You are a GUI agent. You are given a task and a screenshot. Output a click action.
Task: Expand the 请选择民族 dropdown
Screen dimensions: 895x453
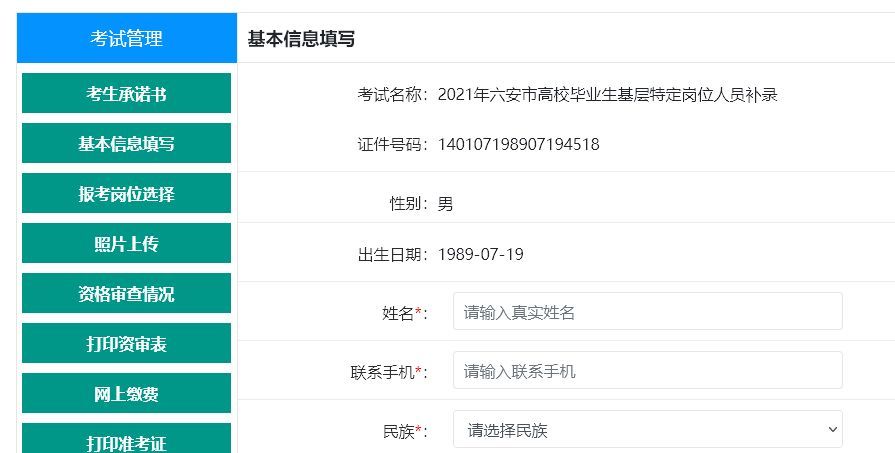click(647, 430)
